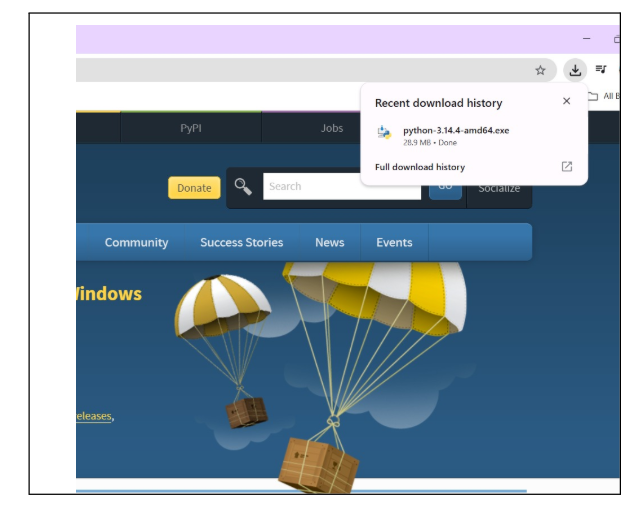Click the GO search button
The height and width of the screenshot is (513, 643).
446,188
